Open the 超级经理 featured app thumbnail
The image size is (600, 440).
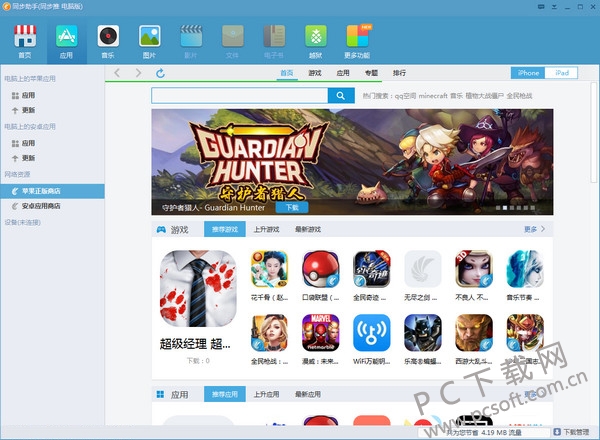point(198,288)
